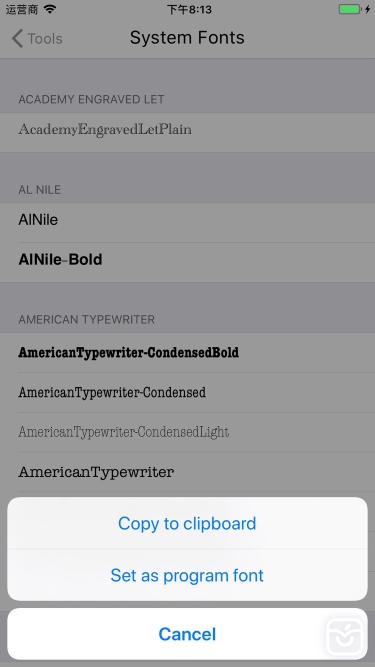375x667 pixels.
Task: Tap the AMERICAN TYPEWRITER section header
Action: (87, 319)
